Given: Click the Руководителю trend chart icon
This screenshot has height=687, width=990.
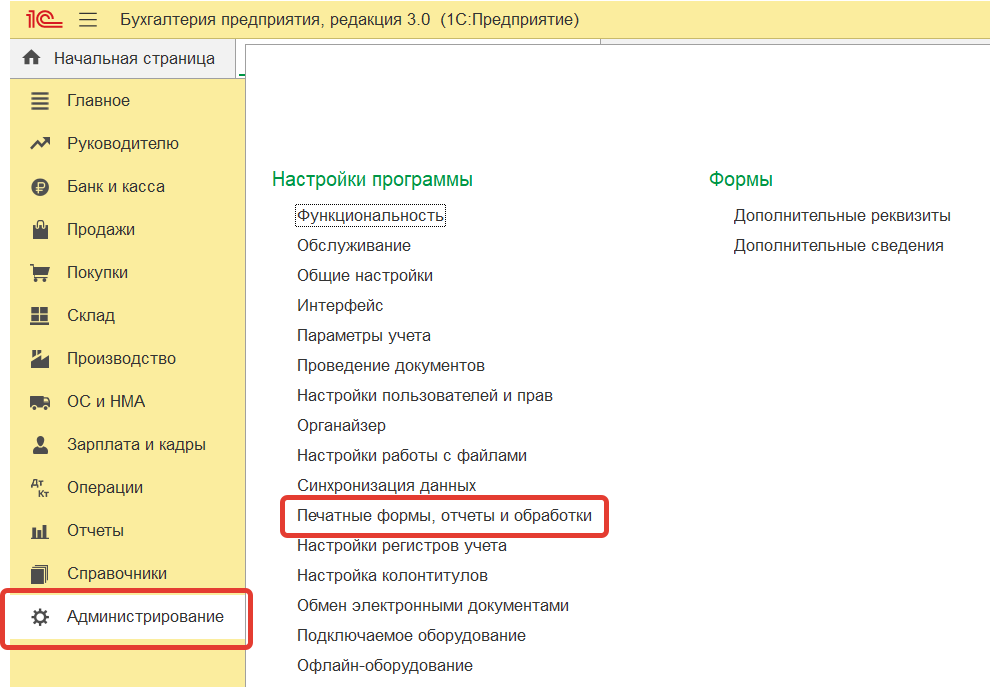Looking at the screenshot, I should tap(40, 144).
